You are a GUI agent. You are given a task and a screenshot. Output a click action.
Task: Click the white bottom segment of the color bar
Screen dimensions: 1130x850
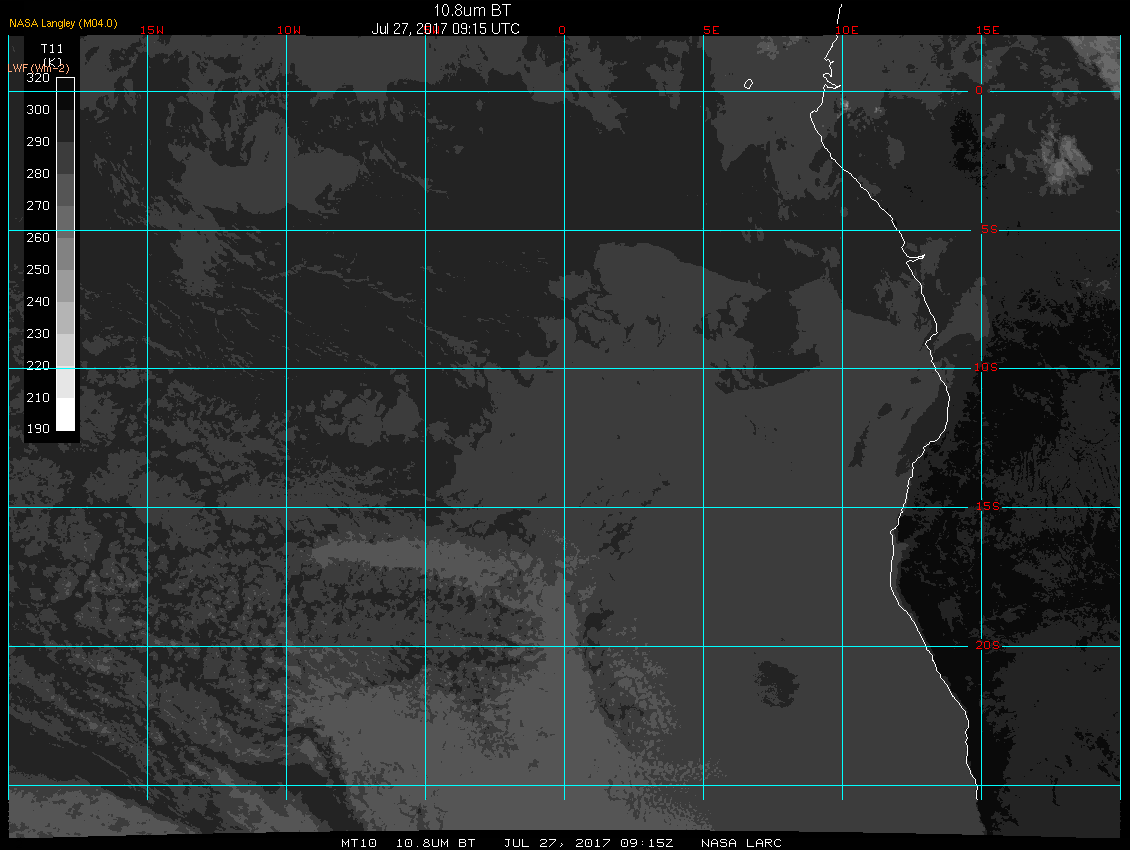pos(66,414)
